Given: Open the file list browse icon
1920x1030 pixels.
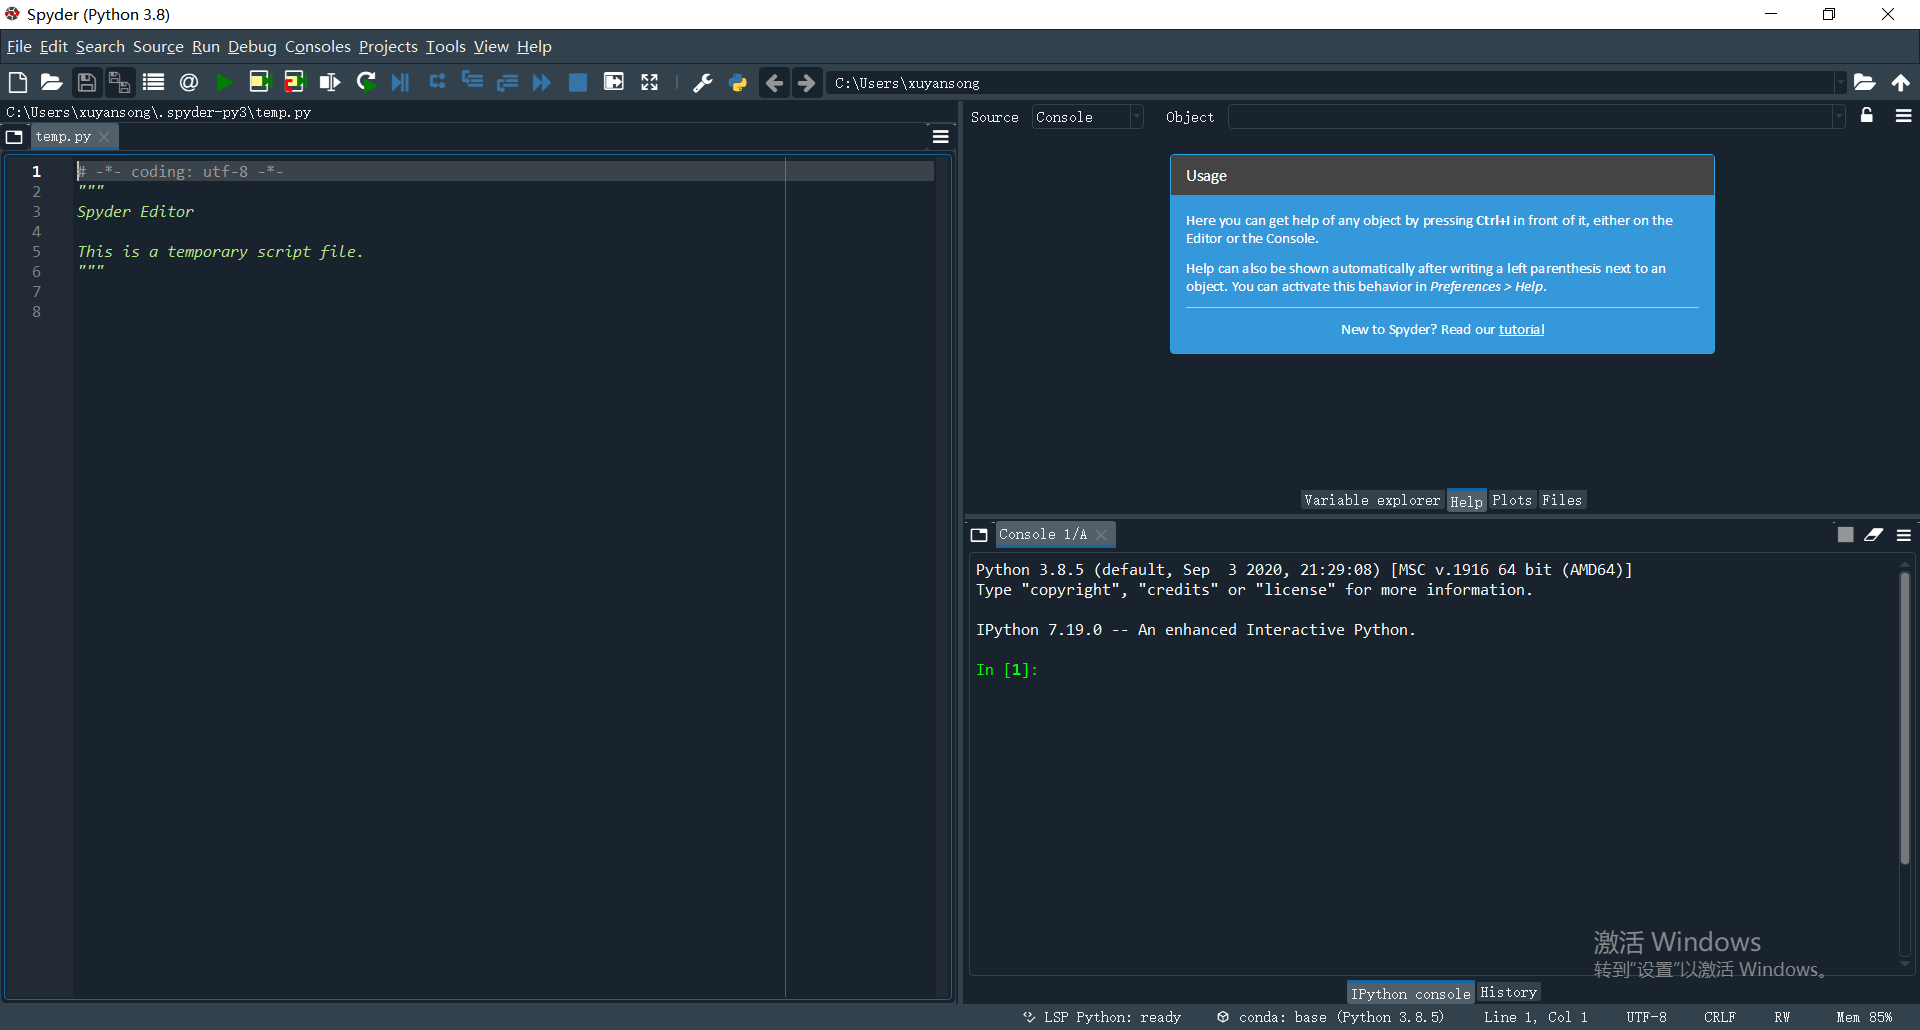Looking at the screenshot, I should 153,82.
